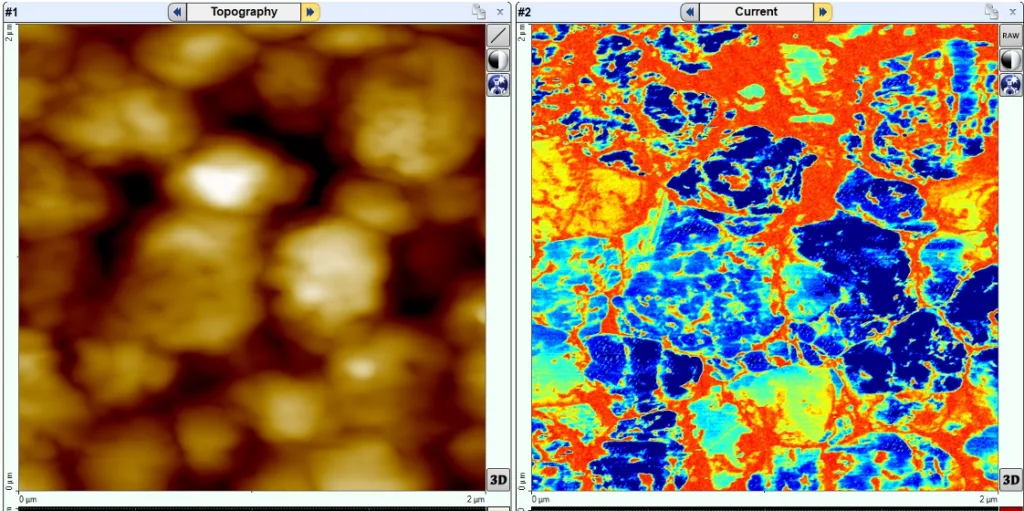Copy Topography panel image

(x=479, y=11)
